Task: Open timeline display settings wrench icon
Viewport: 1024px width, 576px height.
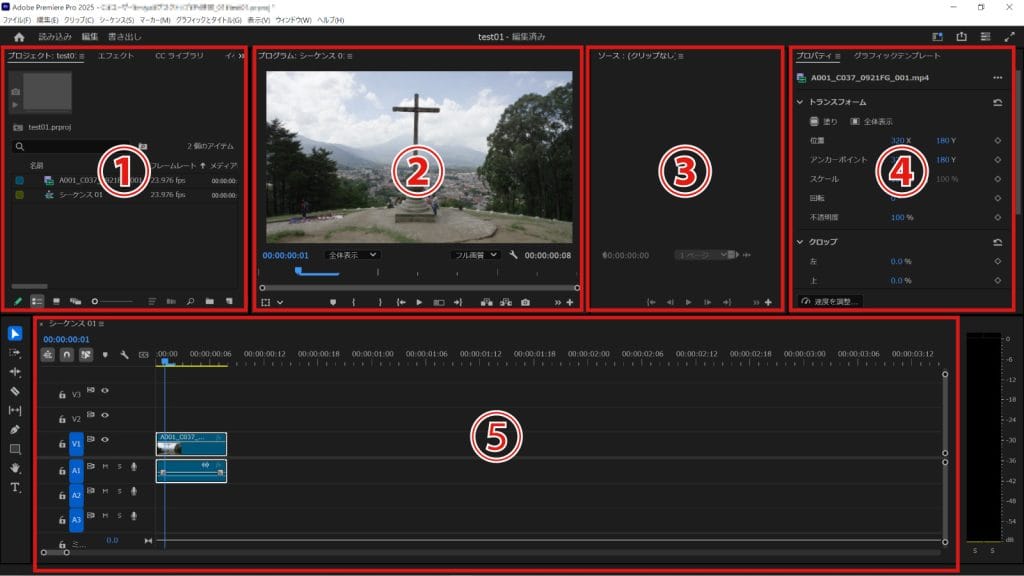Action: pos(124,354)
